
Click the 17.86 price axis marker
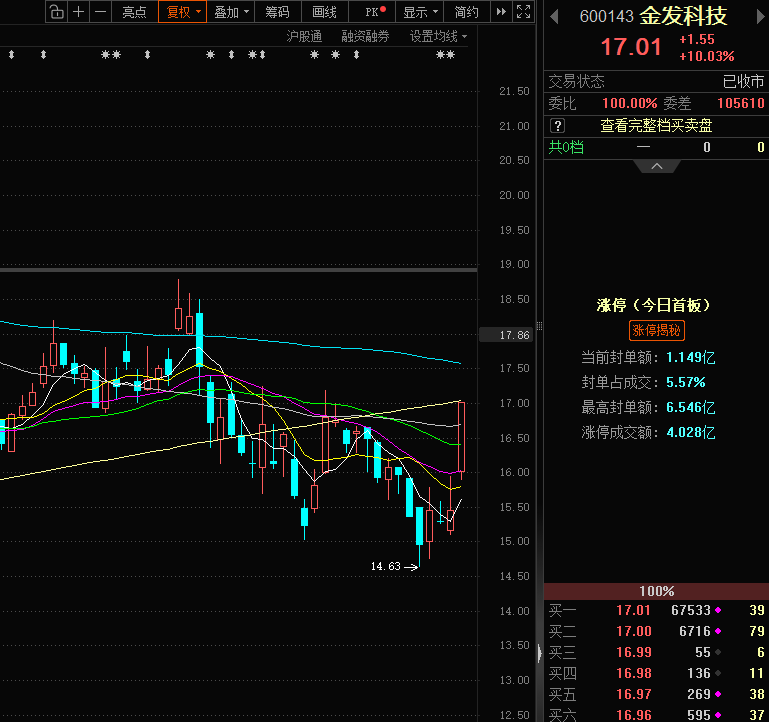pos(506,335)
